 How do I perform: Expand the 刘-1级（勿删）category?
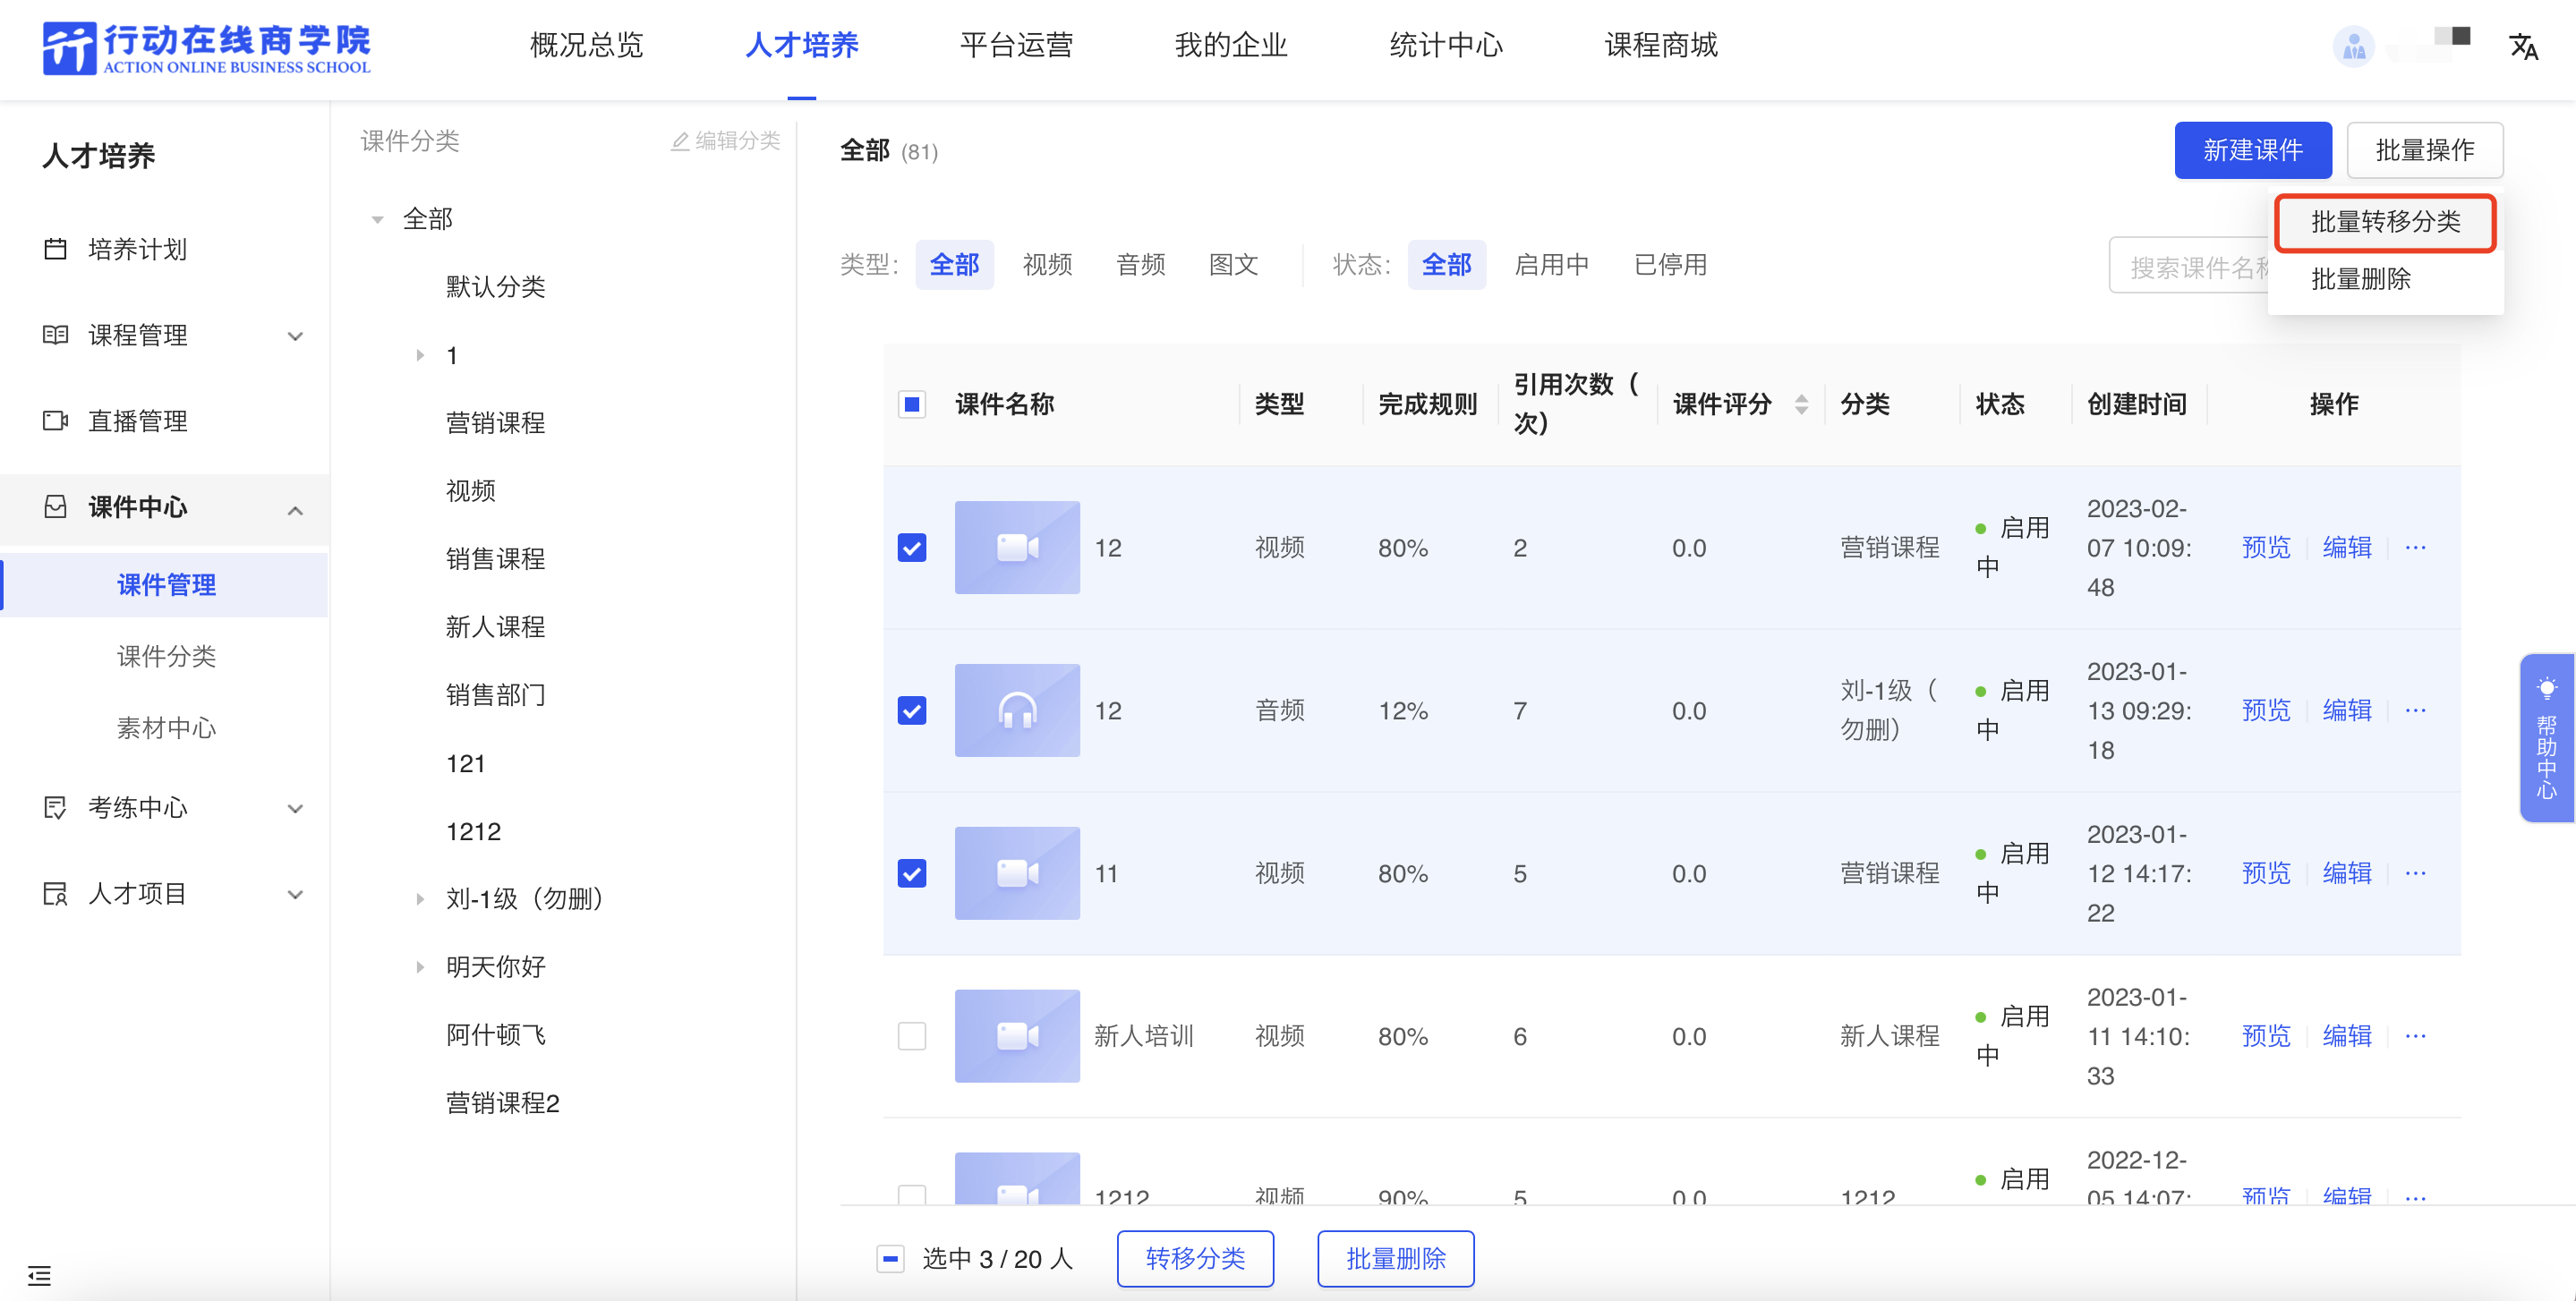(x=420, y=899)
